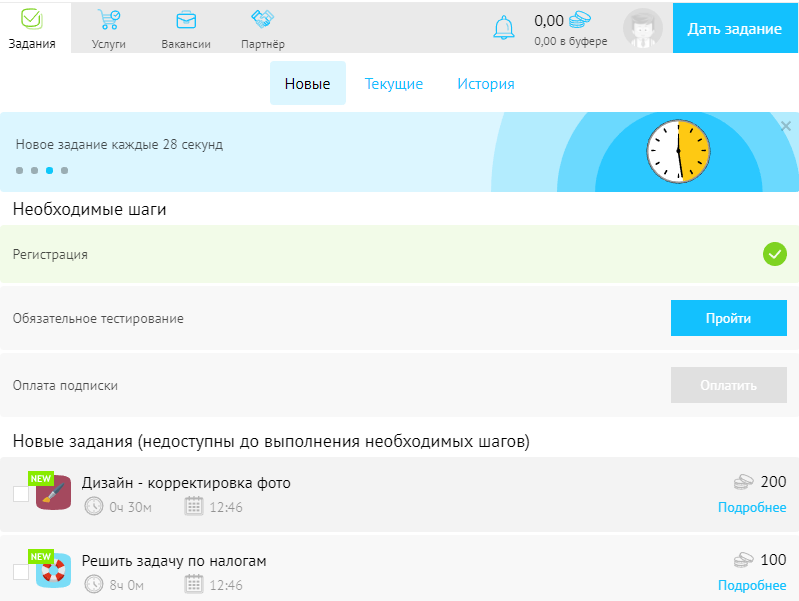Click the Дать задание button
The height and width of the screenshot is (601, 799).
click(735, 28)
